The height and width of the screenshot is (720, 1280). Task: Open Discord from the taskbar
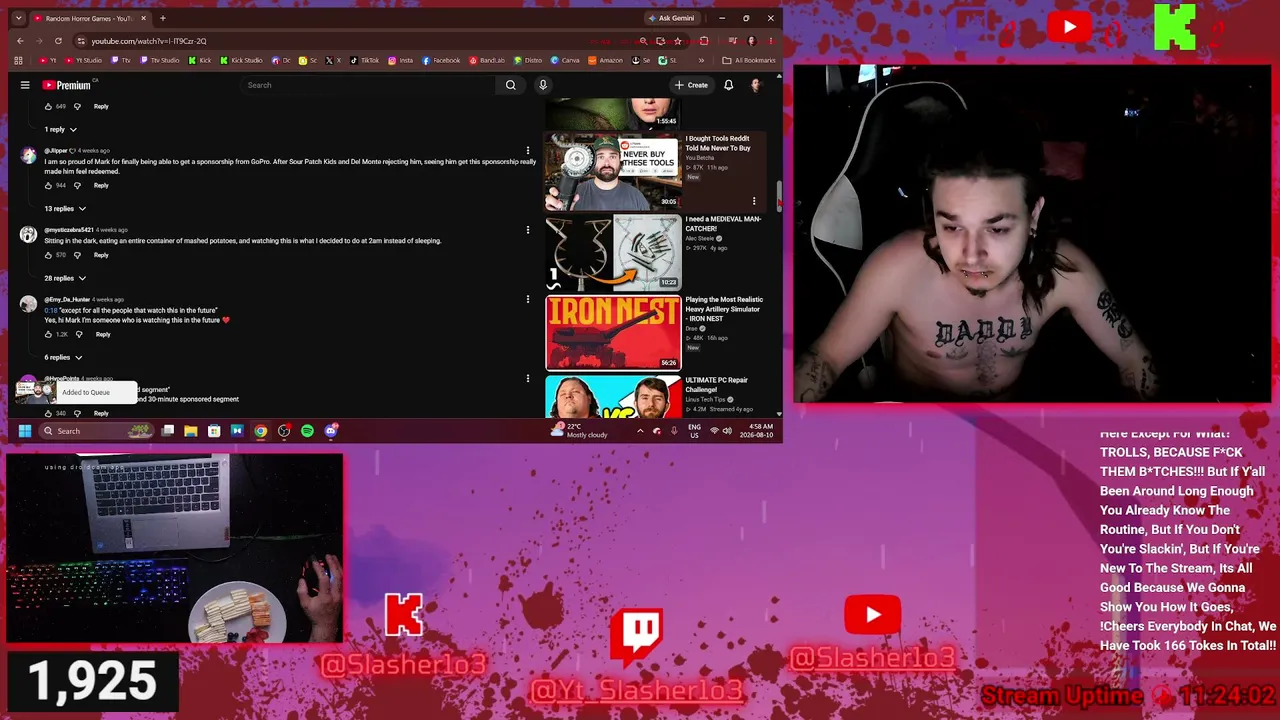click(x=331, y=431)
